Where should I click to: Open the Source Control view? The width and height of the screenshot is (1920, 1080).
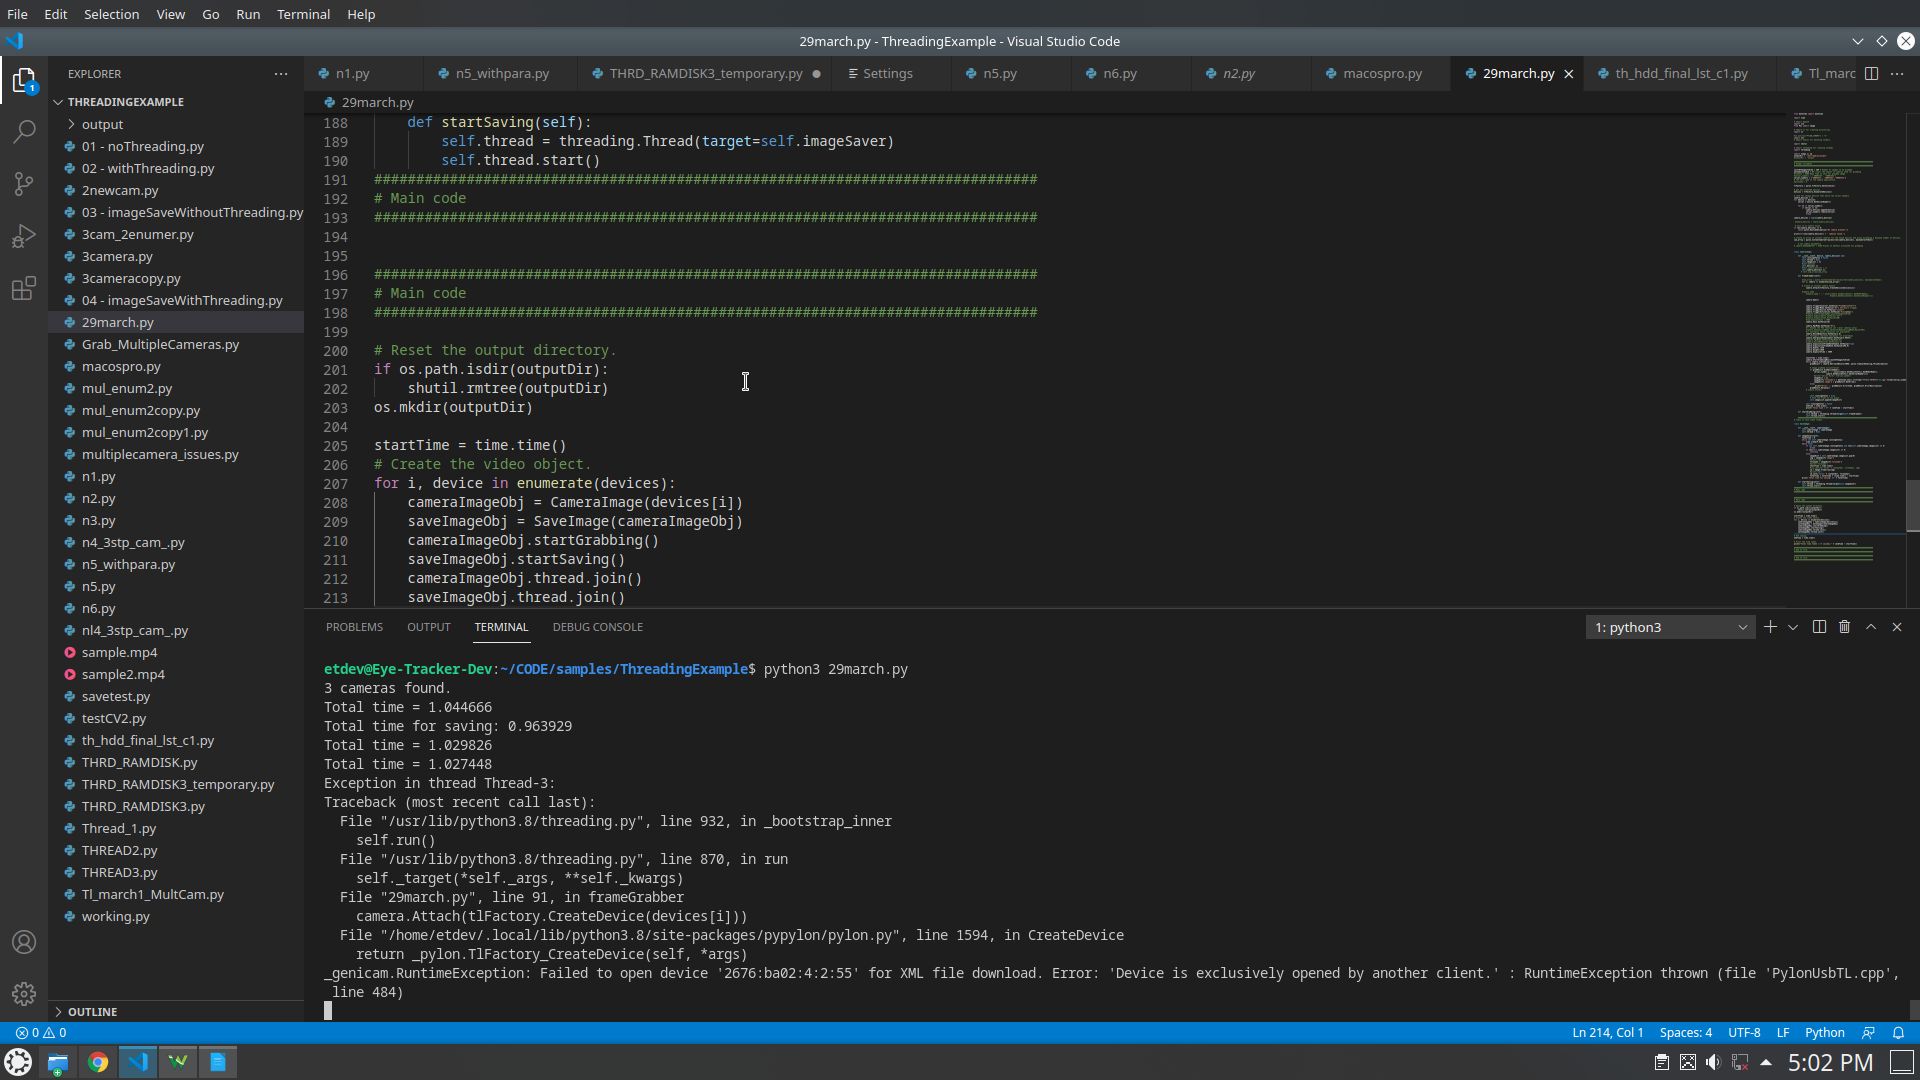pos(24,184)
